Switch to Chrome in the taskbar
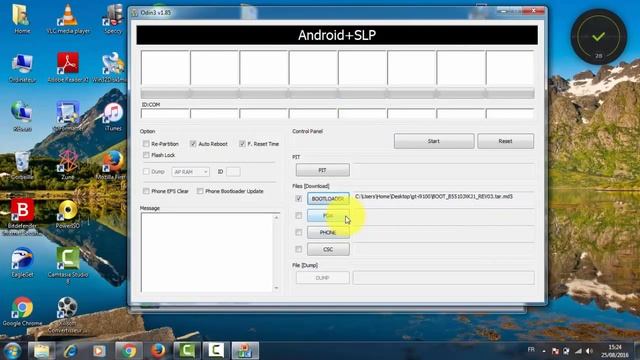This screenshot has height=360, width=640. point(129,351)
